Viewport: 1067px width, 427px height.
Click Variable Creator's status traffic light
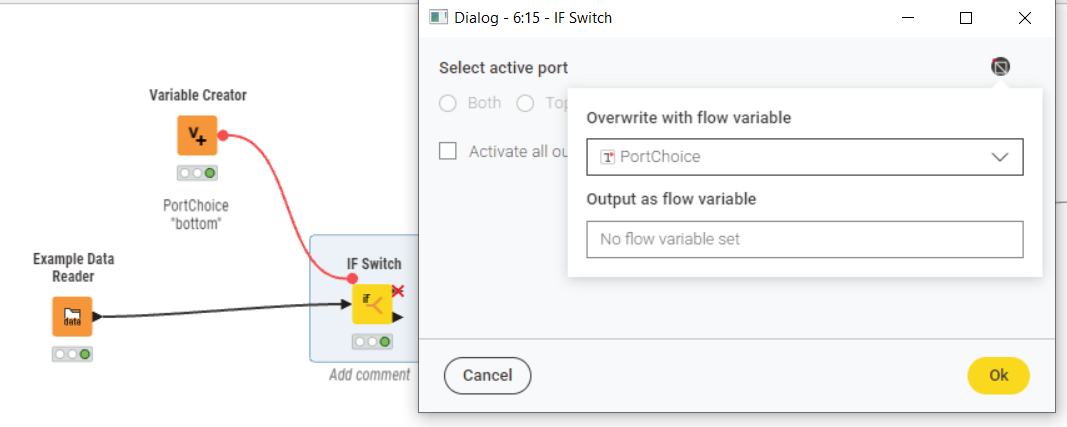point(197,173)
